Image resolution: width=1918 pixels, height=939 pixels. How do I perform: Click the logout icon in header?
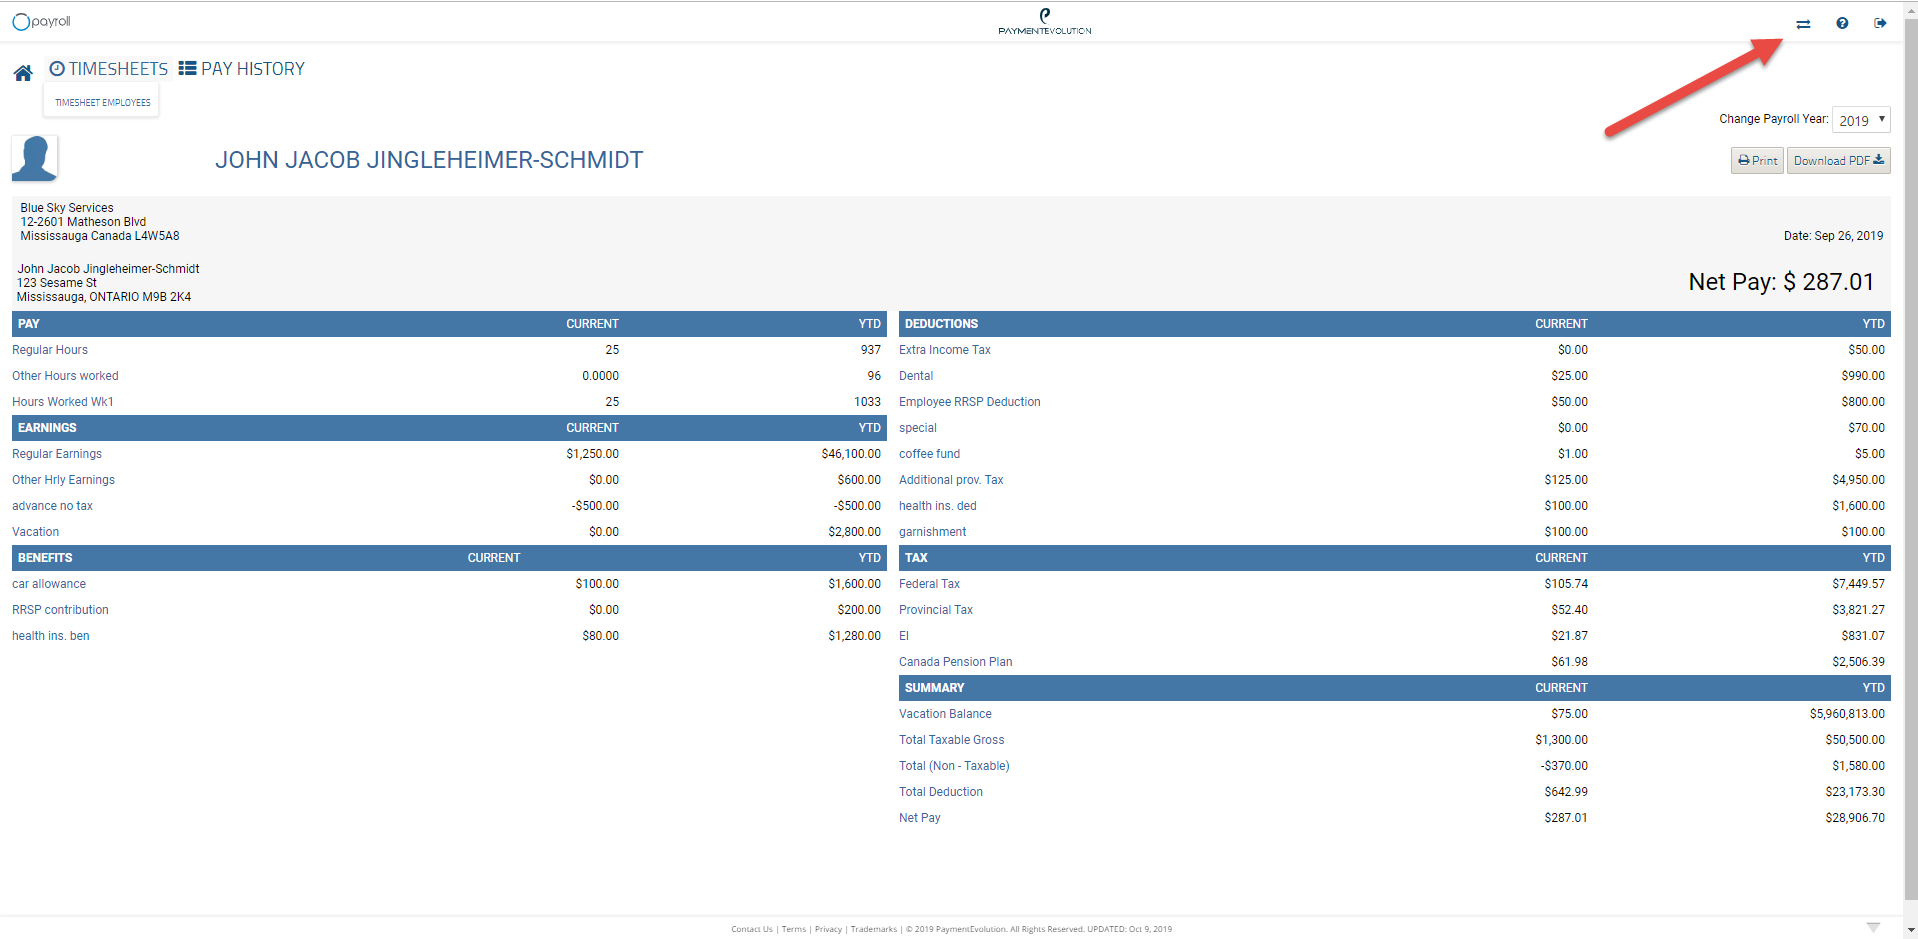pyautogui.click(x=1880, y=23)
